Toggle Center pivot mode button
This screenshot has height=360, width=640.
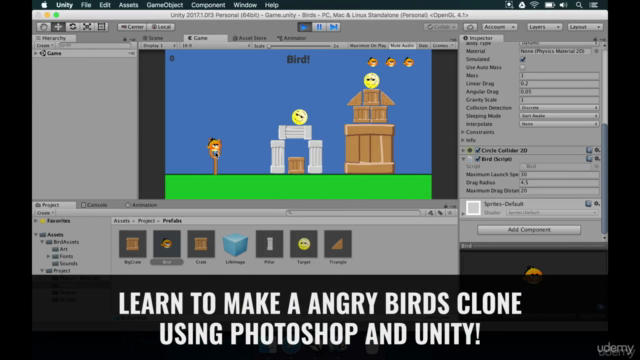[132, 27]
